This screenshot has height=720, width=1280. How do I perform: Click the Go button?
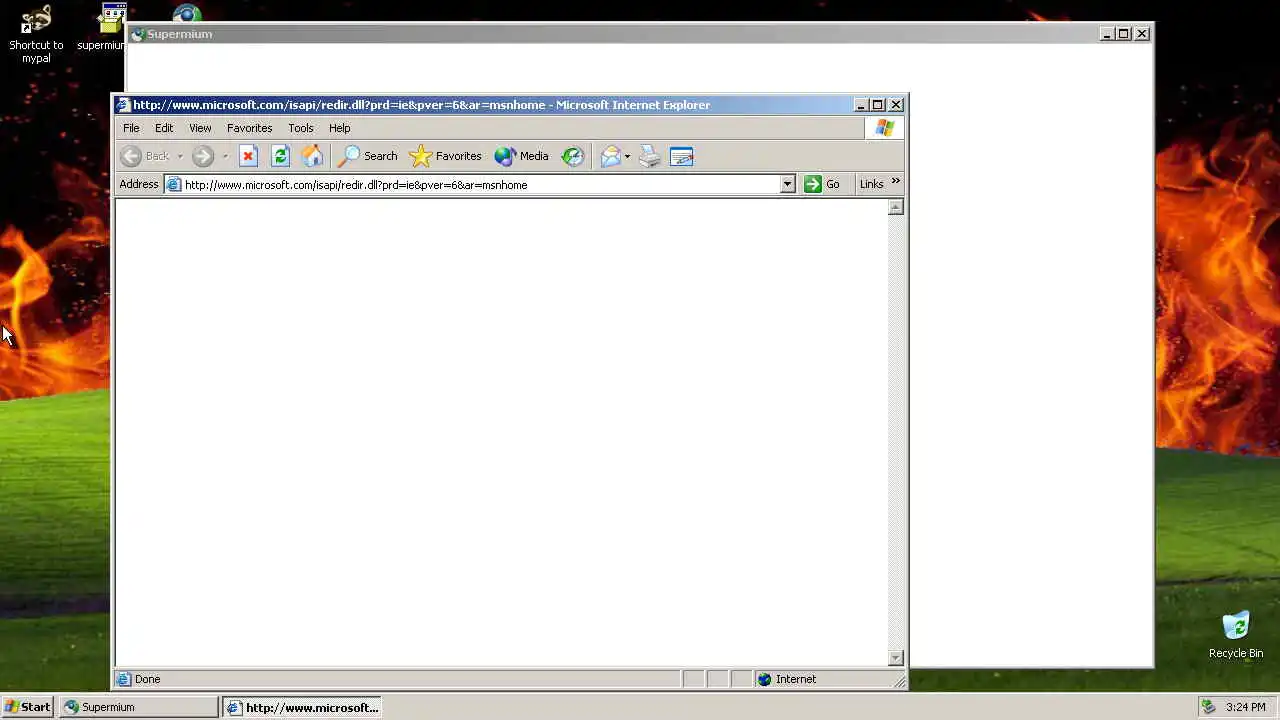pyautogui.click(x=822, y=184)
